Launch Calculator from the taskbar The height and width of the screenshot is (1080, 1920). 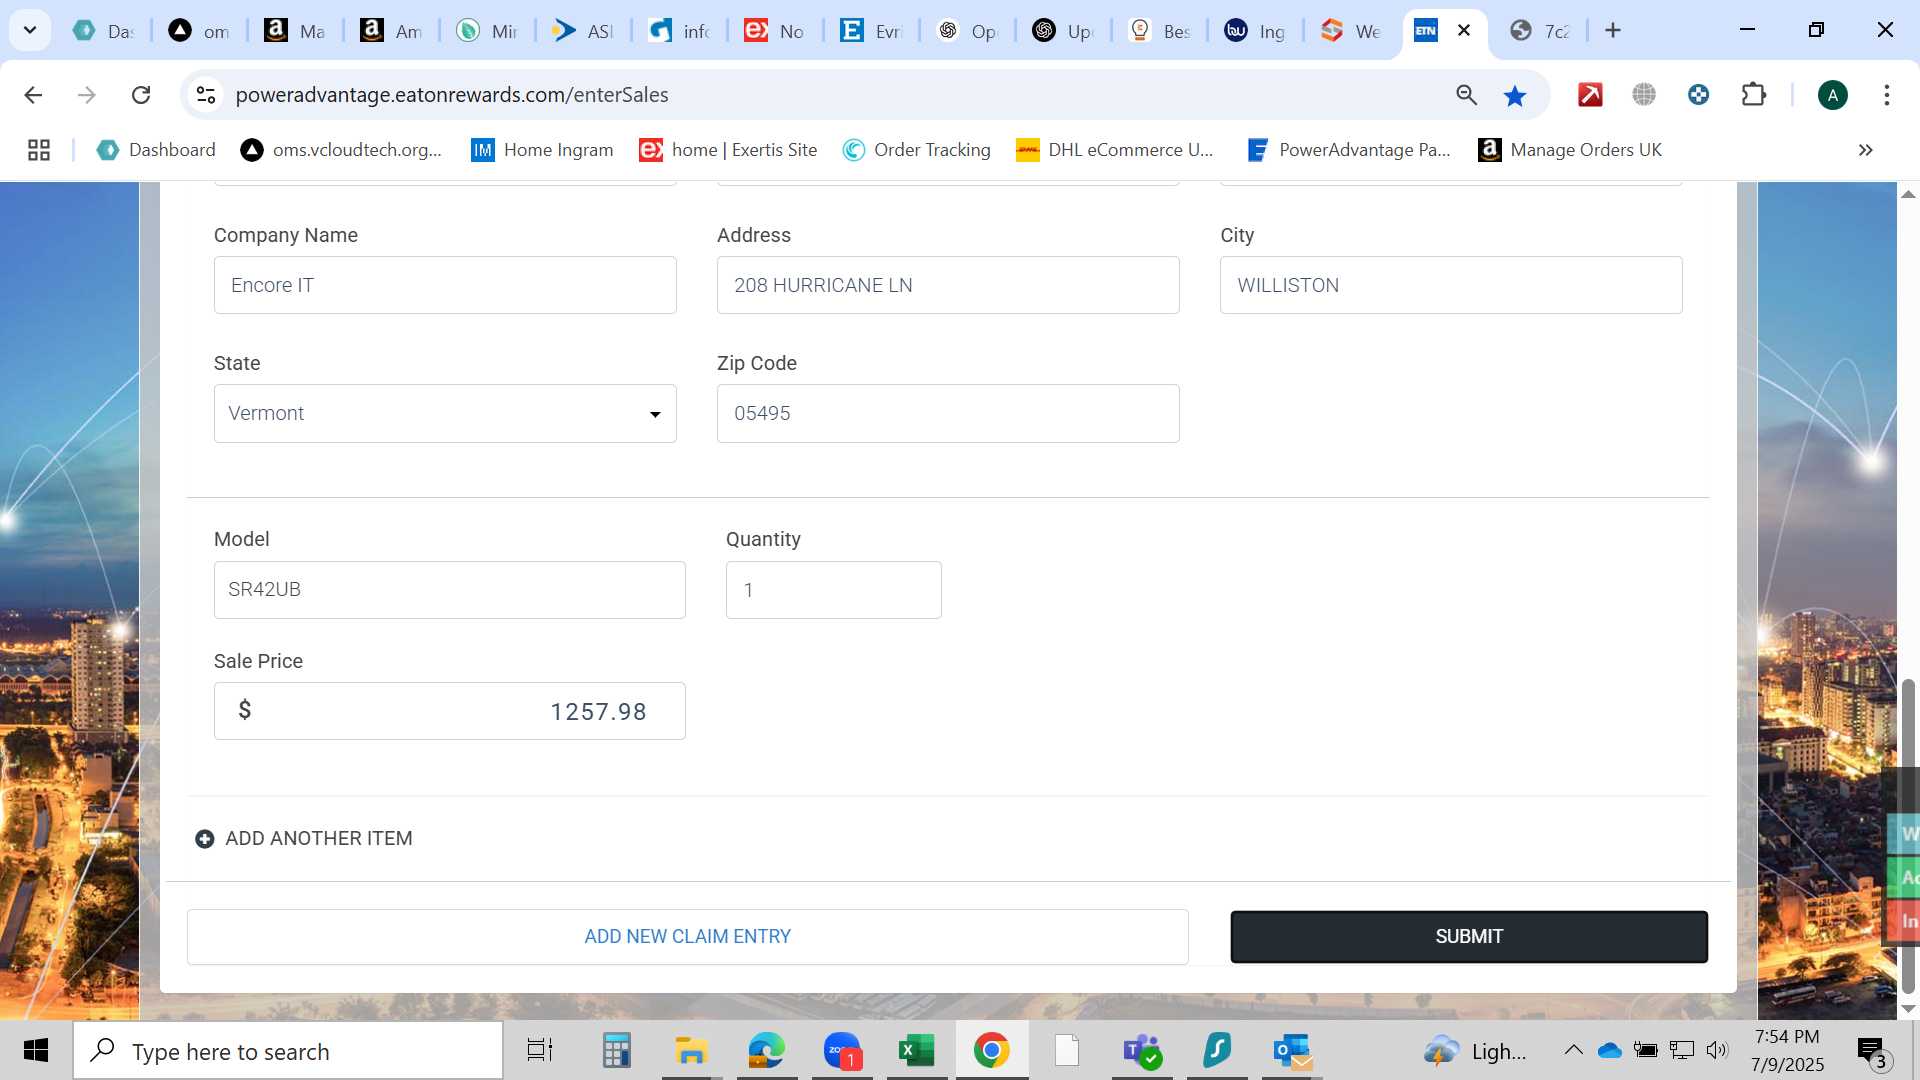[x=616, y=1051]
